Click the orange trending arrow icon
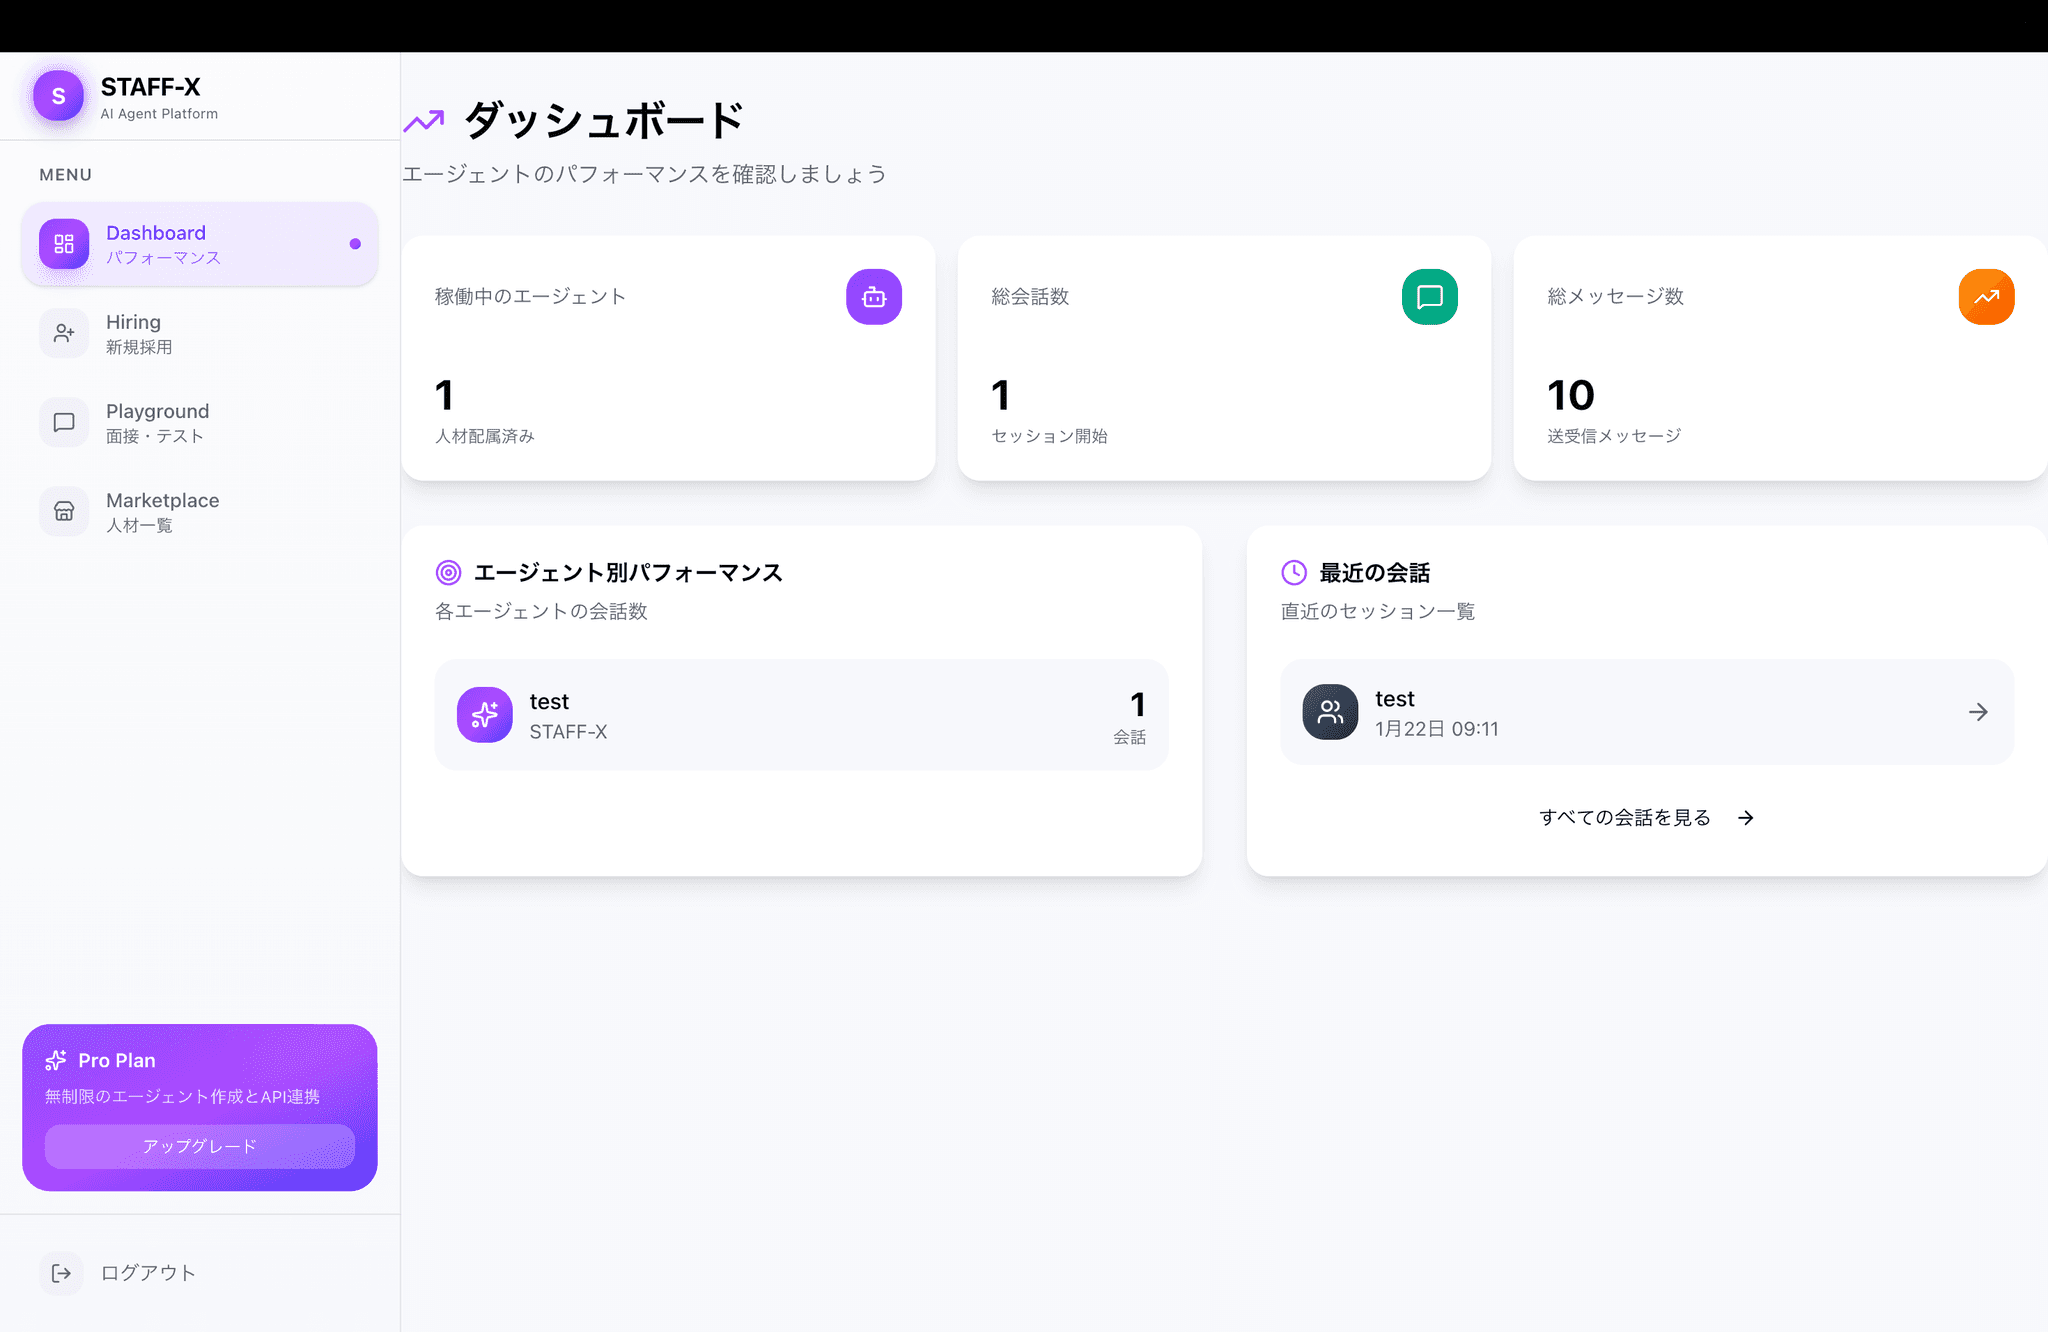This screenshot has width=2048, height=1332. click(x=1985, y=297)
